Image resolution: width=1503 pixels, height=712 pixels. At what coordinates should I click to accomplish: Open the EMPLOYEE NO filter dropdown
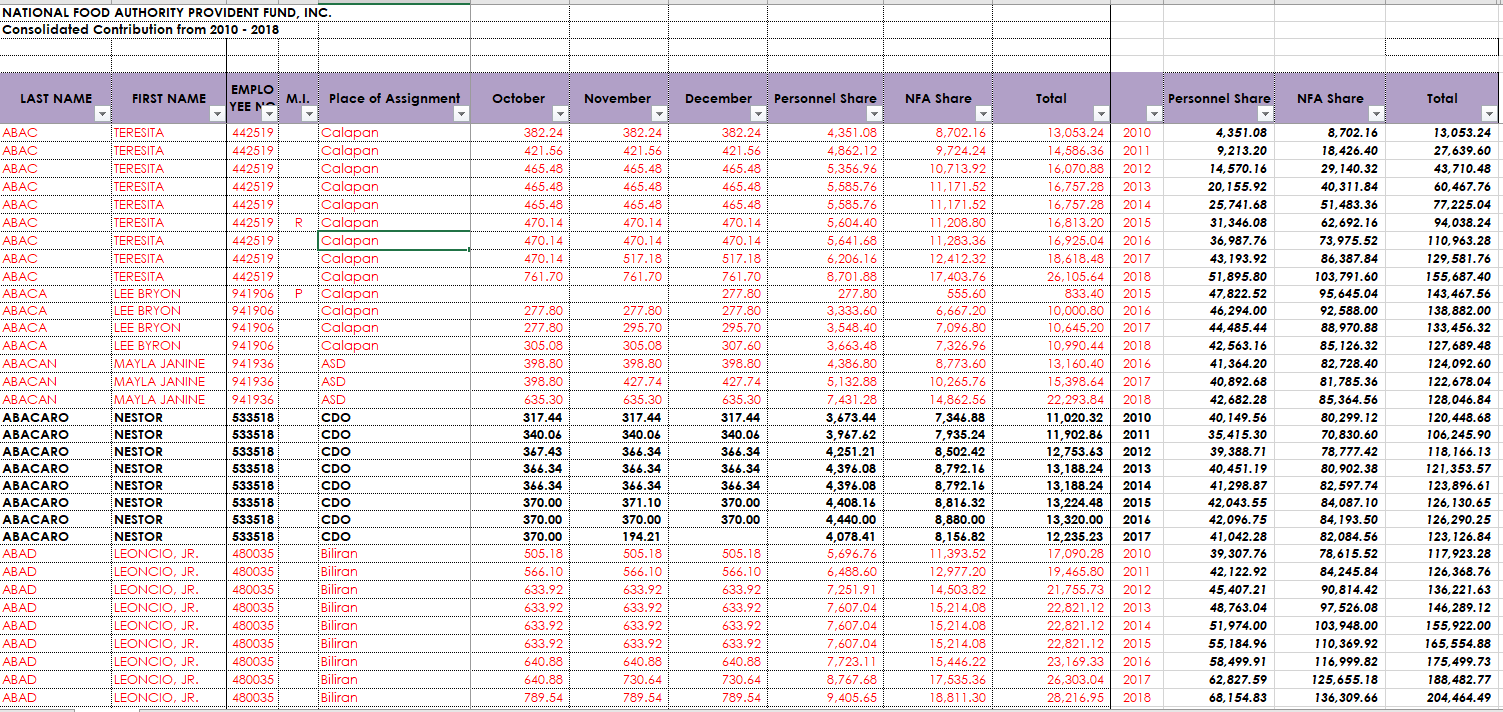[x=269, y=115]
